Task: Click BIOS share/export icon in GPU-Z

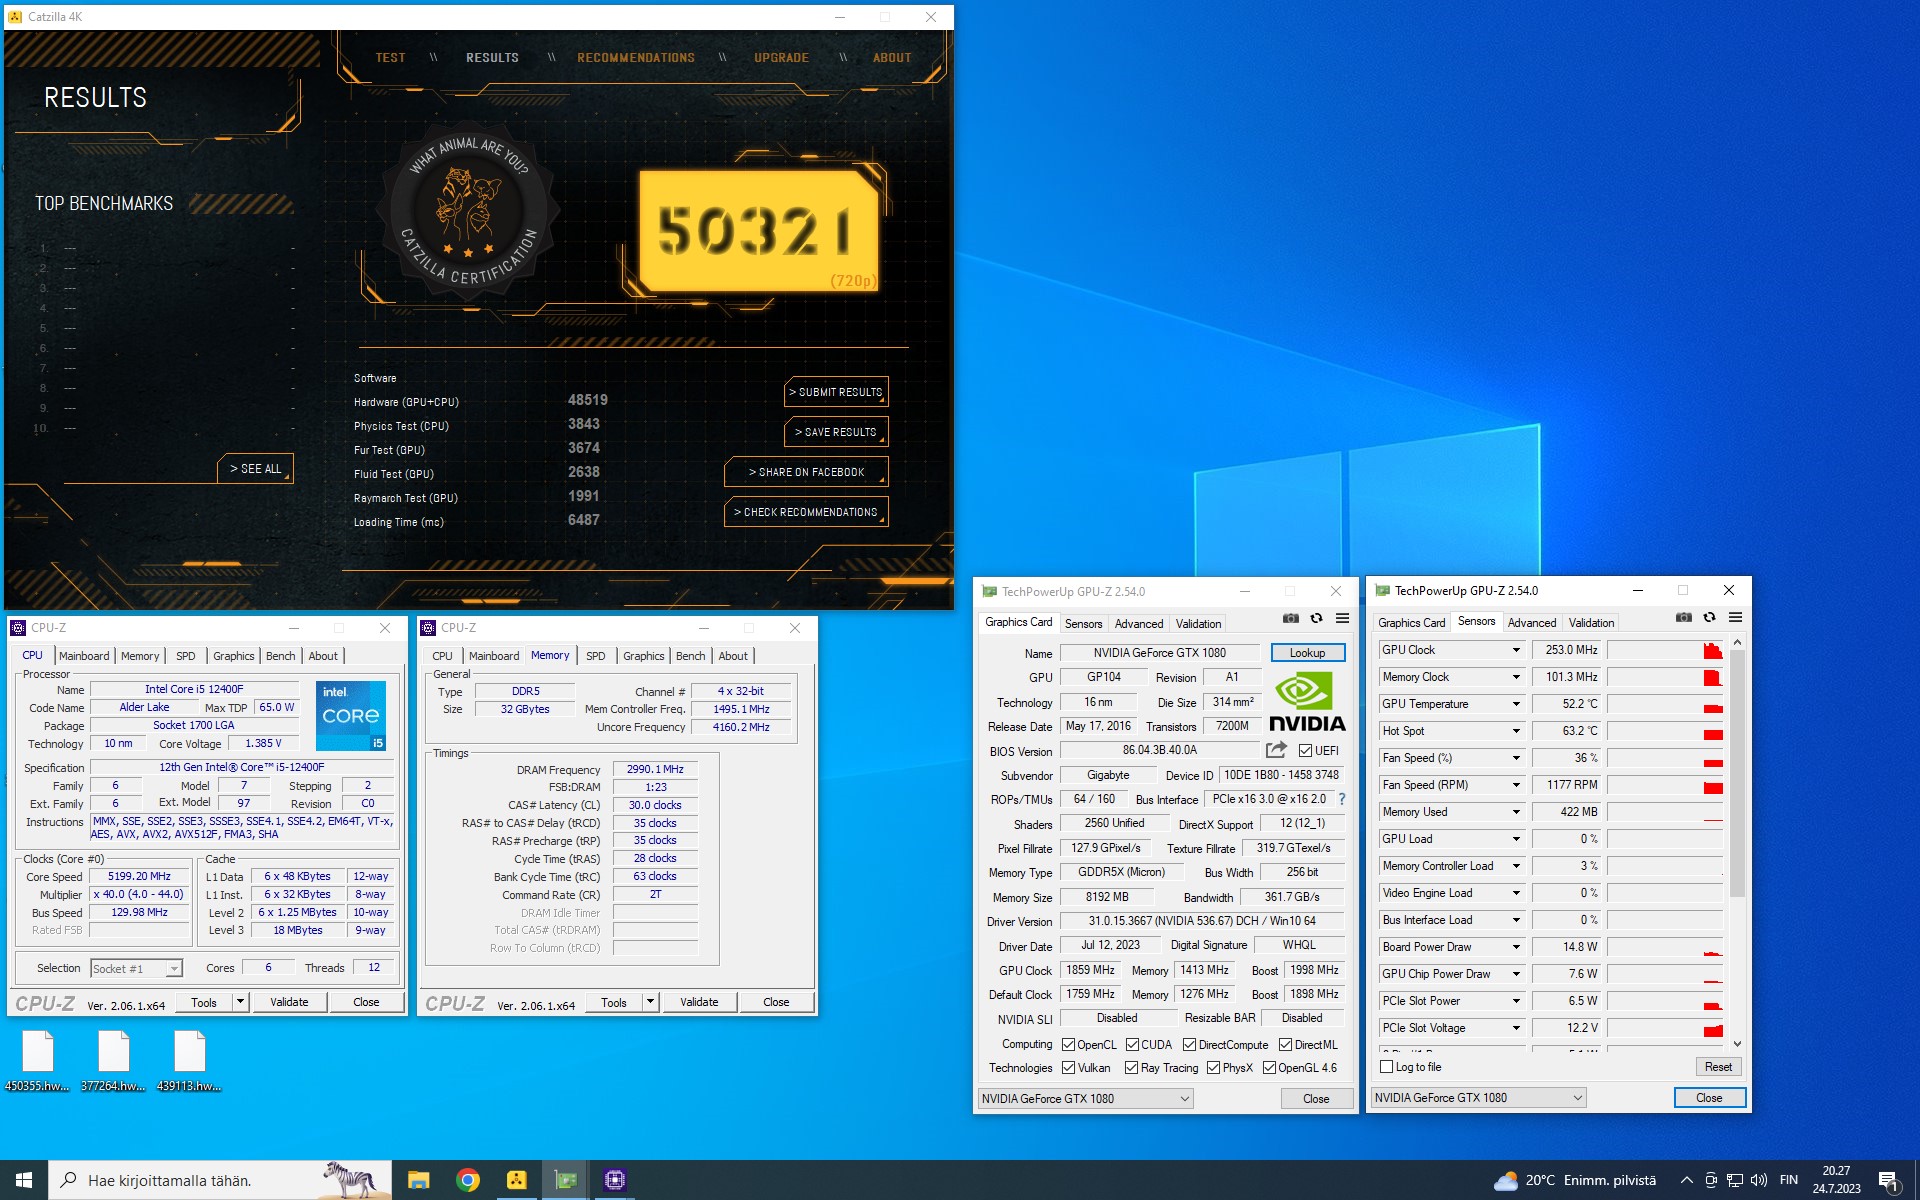Action: (1277, 749)
